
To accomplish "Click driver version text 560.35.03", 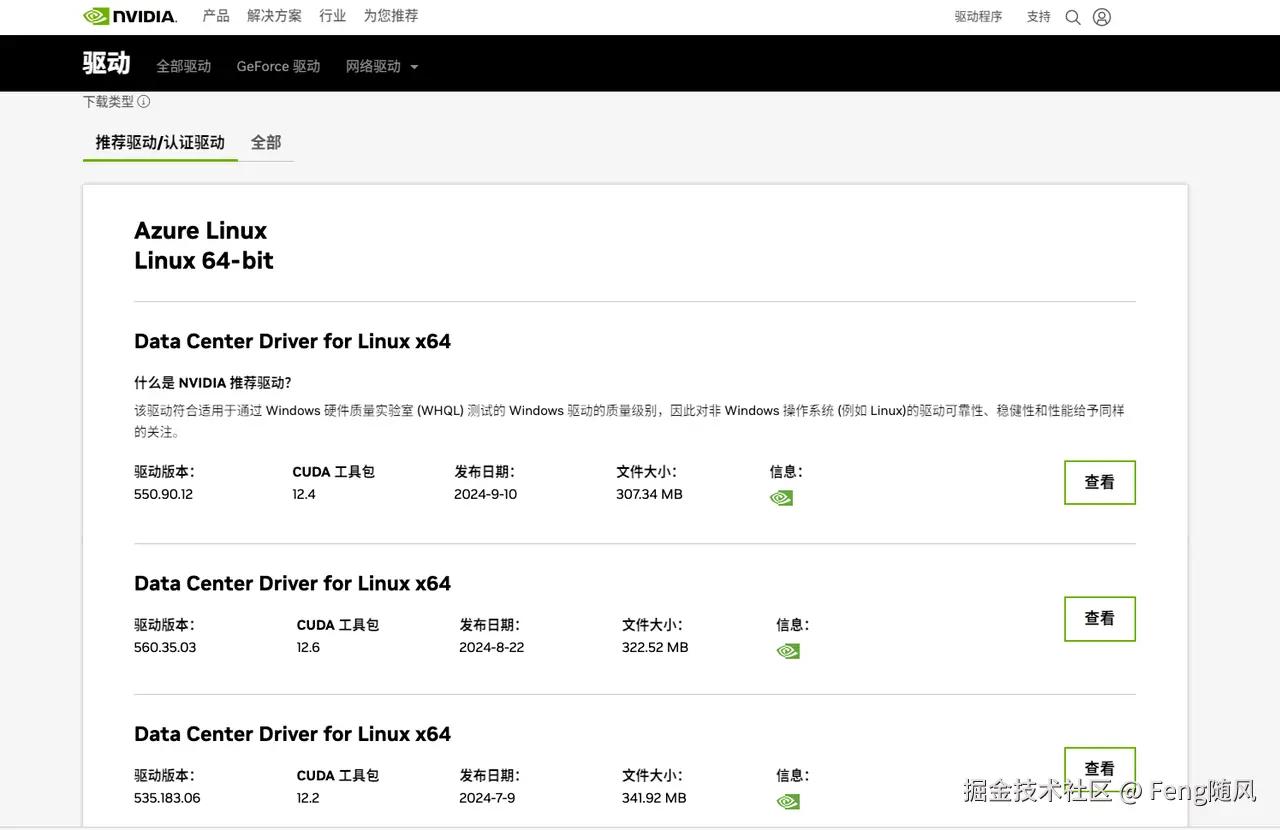I will tap(165, 647).
